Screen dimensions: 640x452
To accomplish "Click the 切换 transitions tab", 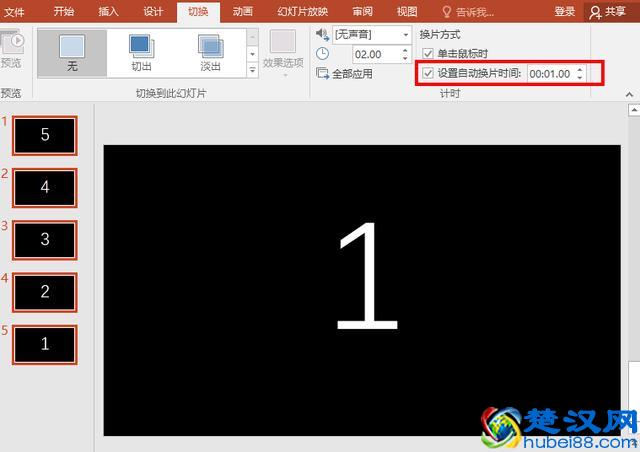I will point(198,12).
